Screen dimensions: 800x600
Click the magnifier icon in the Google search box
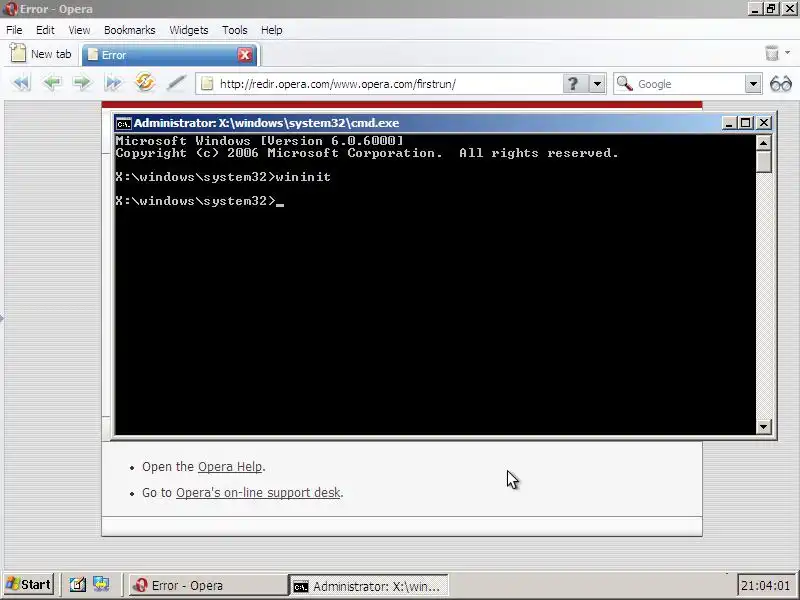624,83
